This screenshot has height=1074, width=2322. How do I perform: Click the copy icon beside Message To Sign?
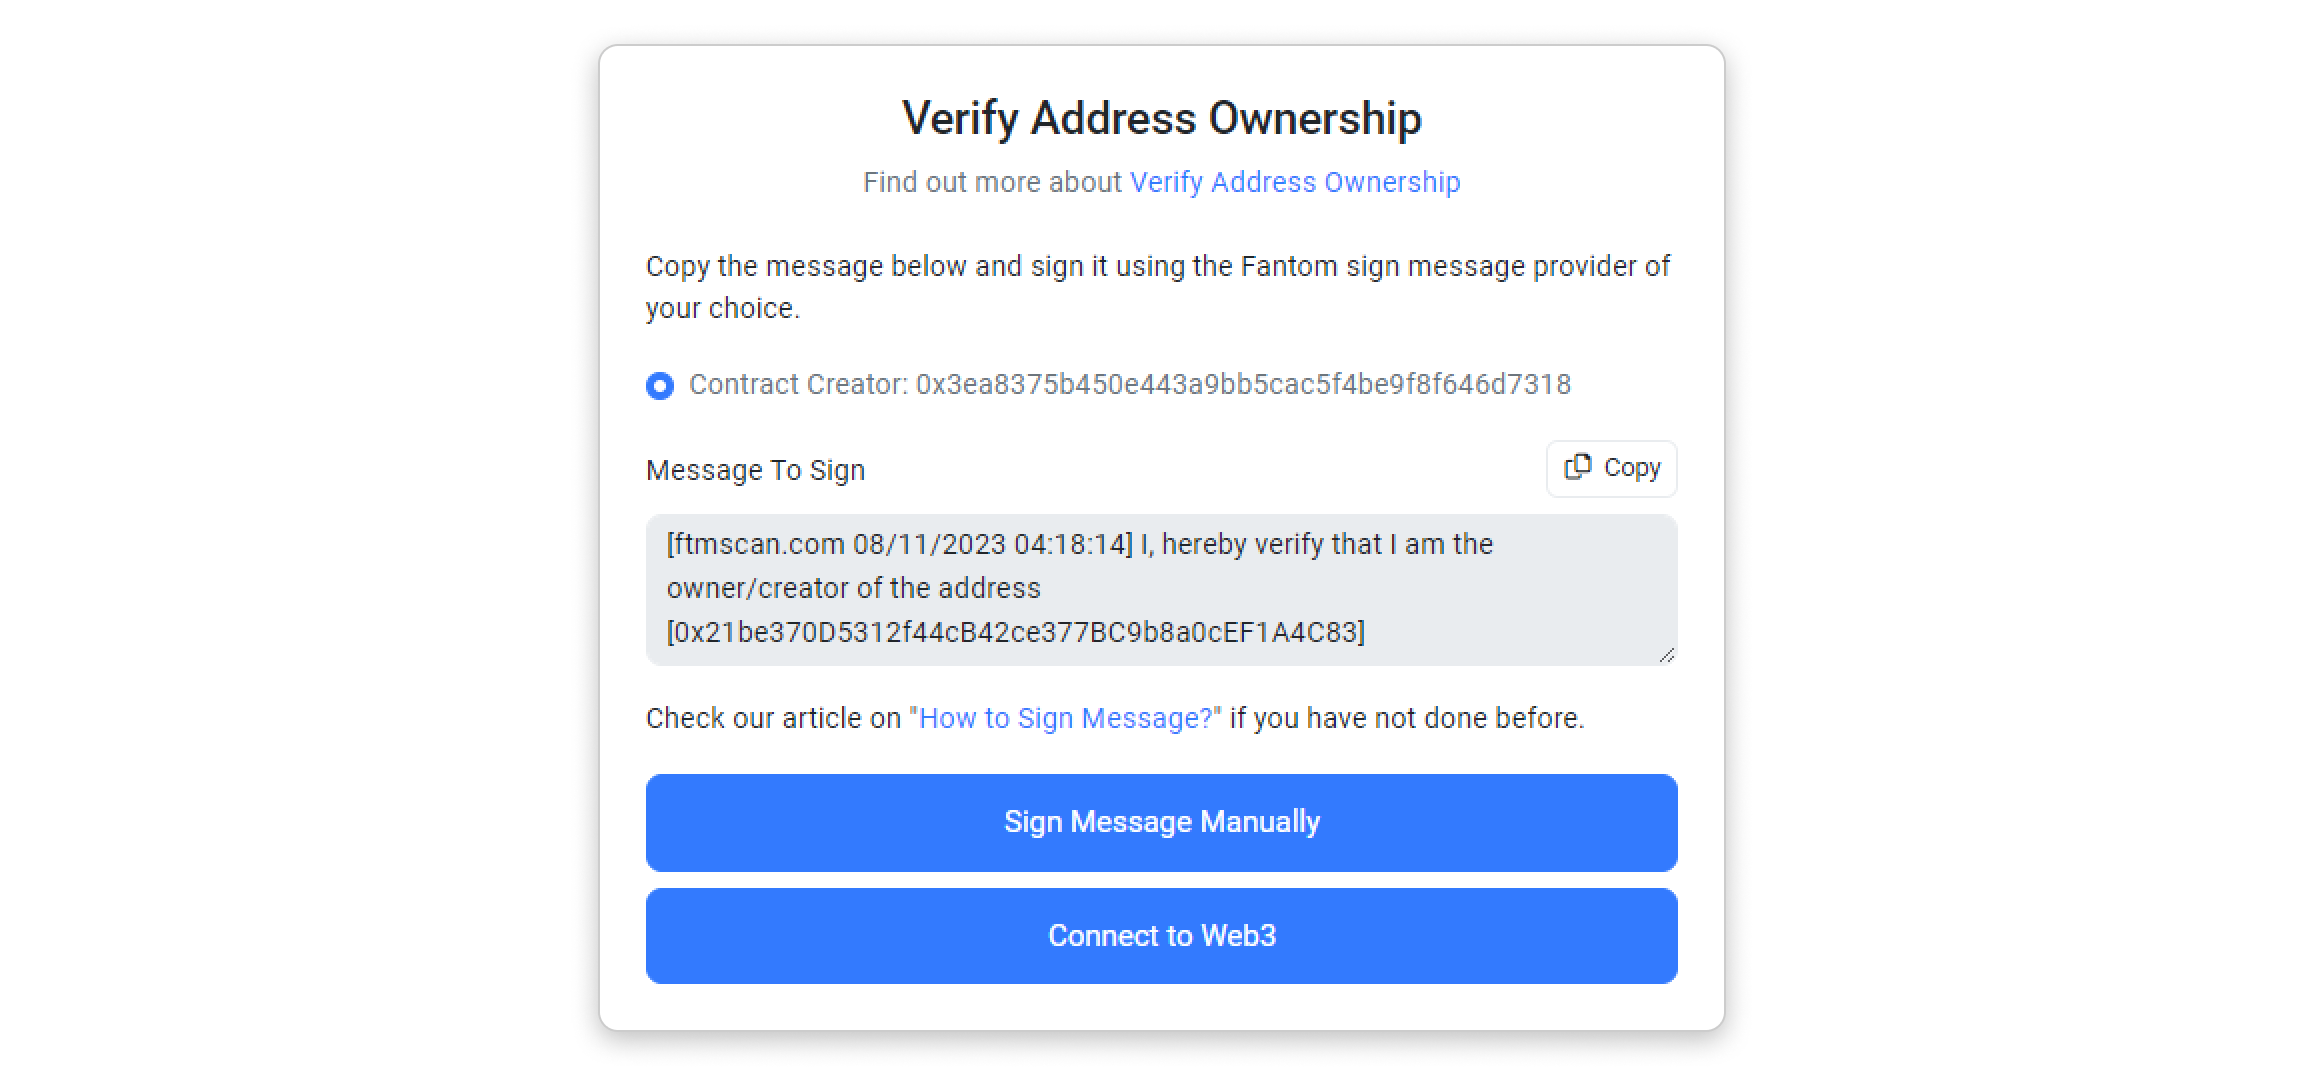coord(1577,467)
